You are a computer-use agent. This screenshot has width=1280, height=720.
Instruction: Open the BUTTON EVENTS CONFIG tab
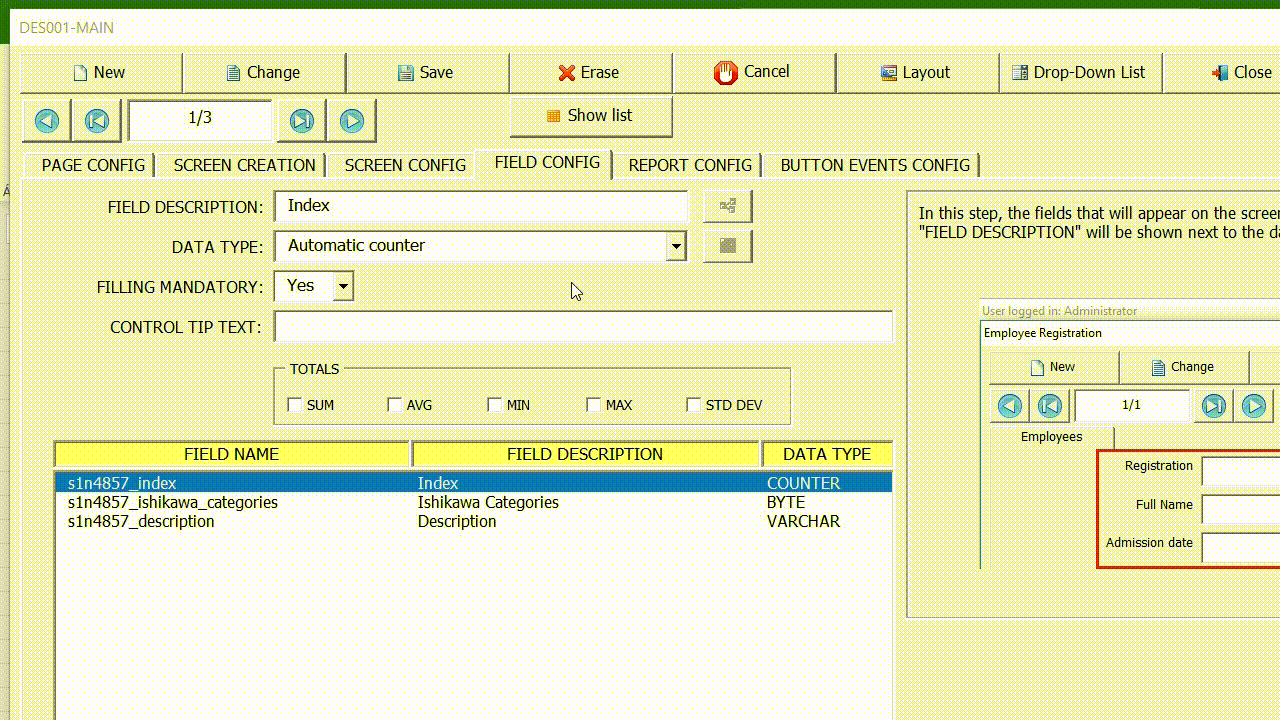pyautogui.click(x=873, y=165)
